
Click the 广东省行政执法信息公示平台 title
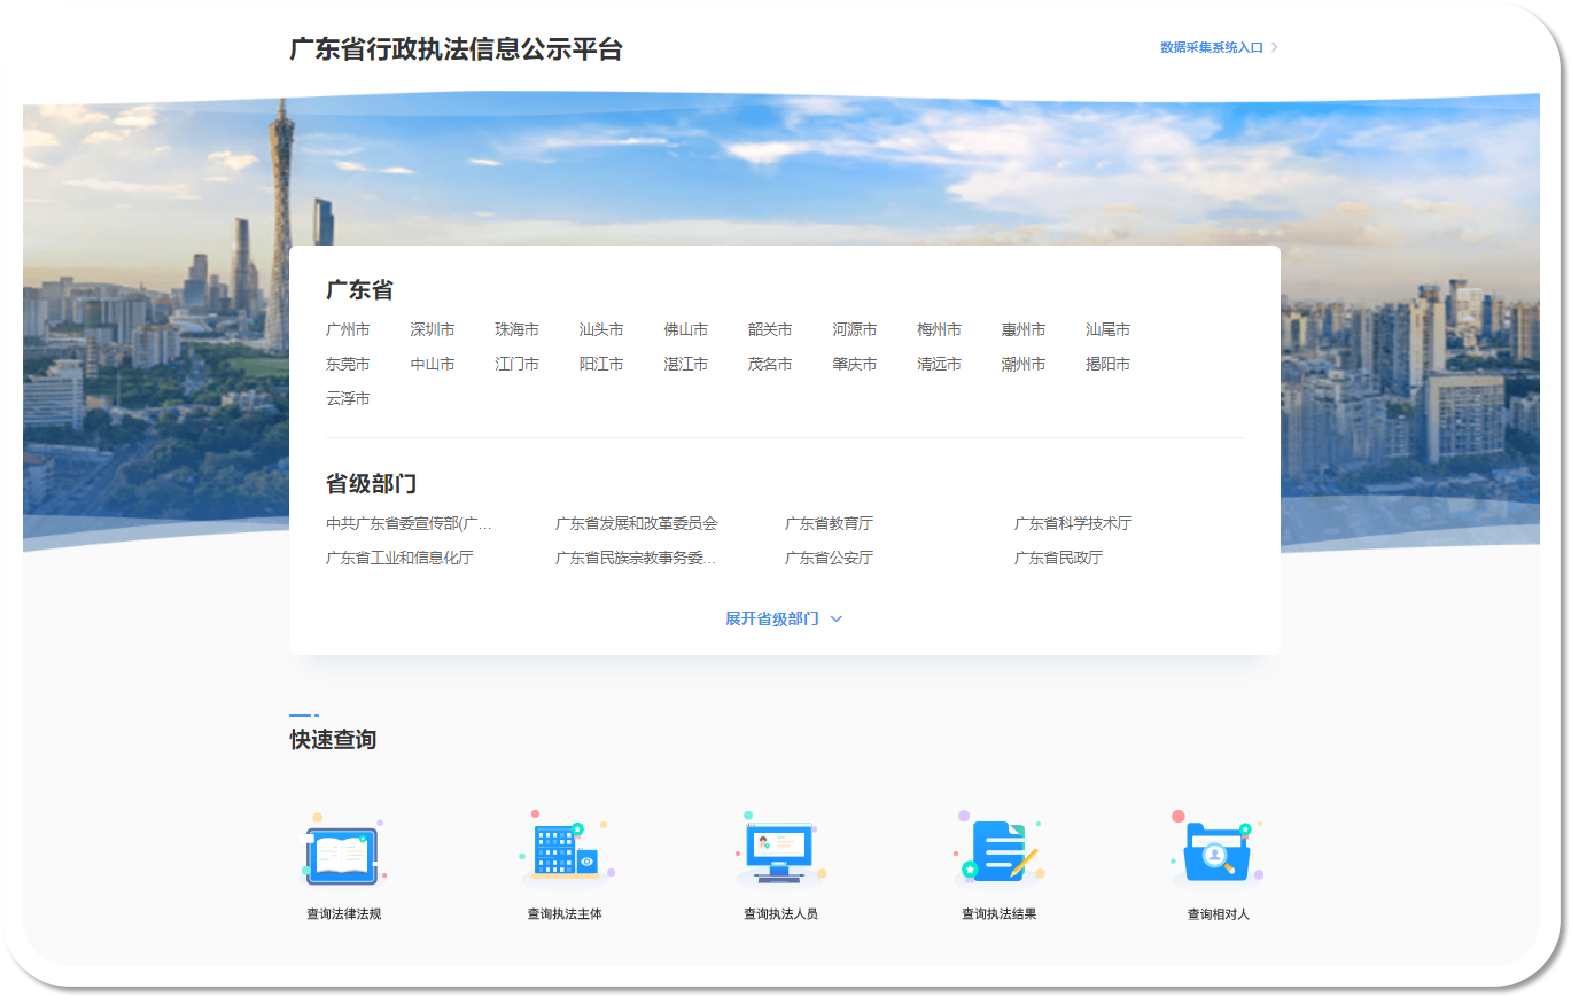point(456,49)
